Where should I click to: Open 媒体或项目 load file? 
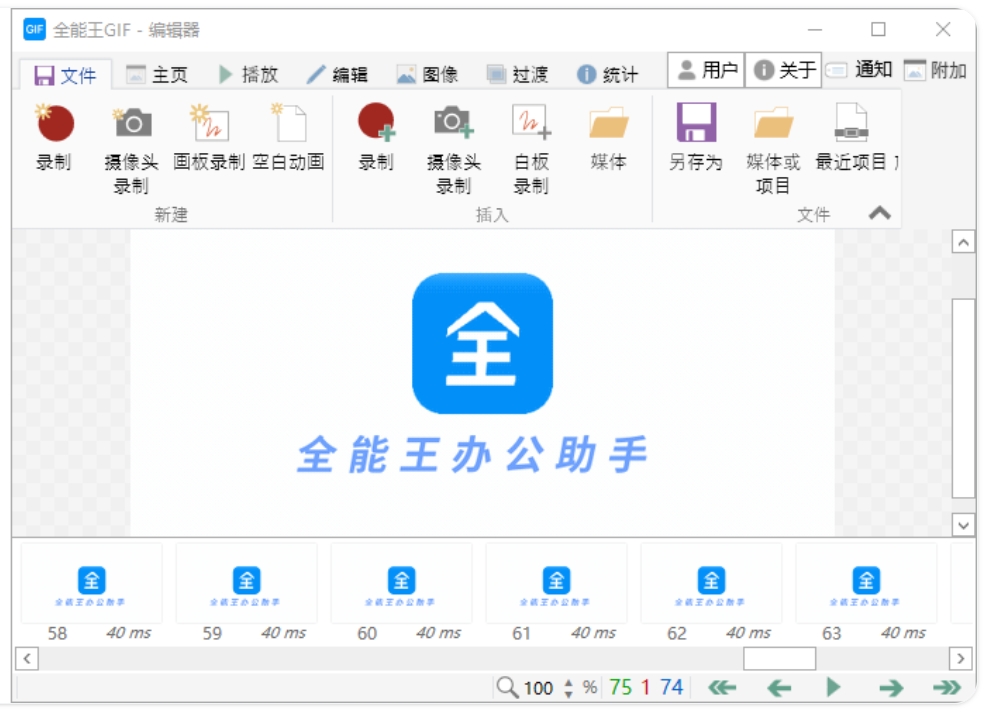[773, 149]
